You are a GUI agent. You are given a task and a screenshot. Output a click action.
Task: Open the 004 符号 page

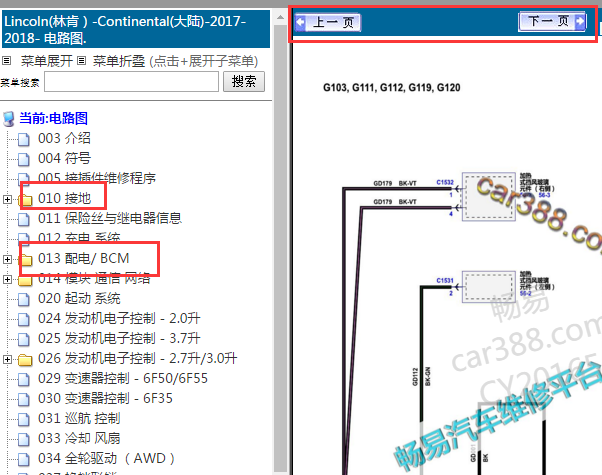[64, 158]
